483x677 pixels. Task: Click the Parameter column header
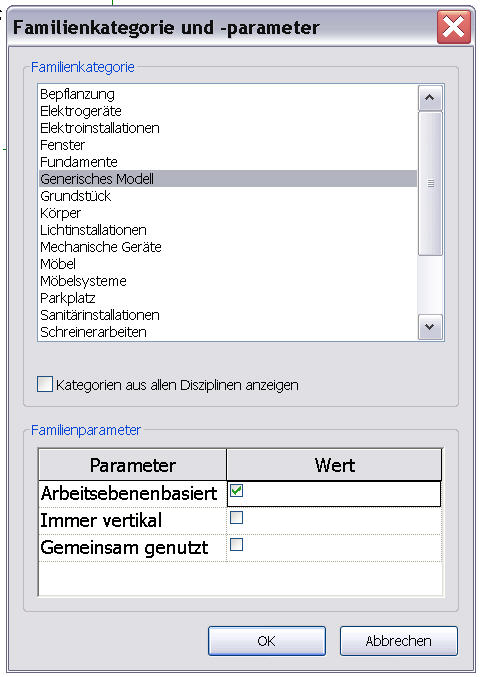[x=133, y=465]
